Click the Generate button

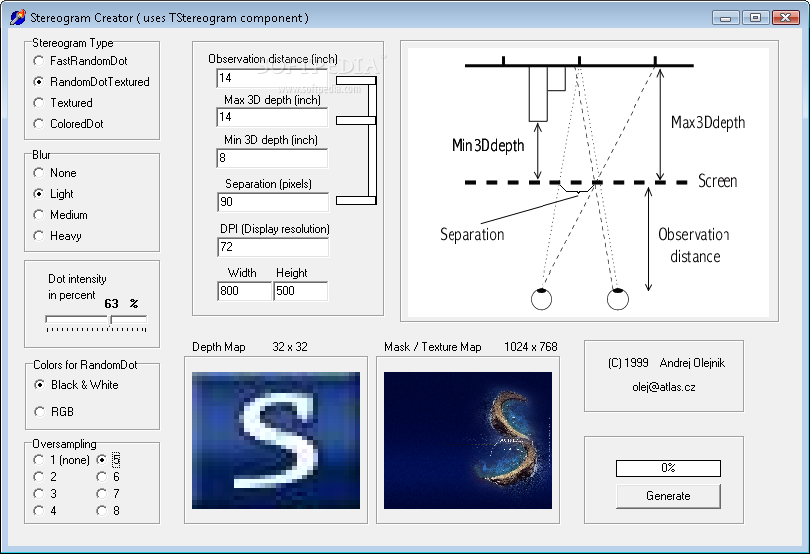pyautogui.click(x=668, y=496)
